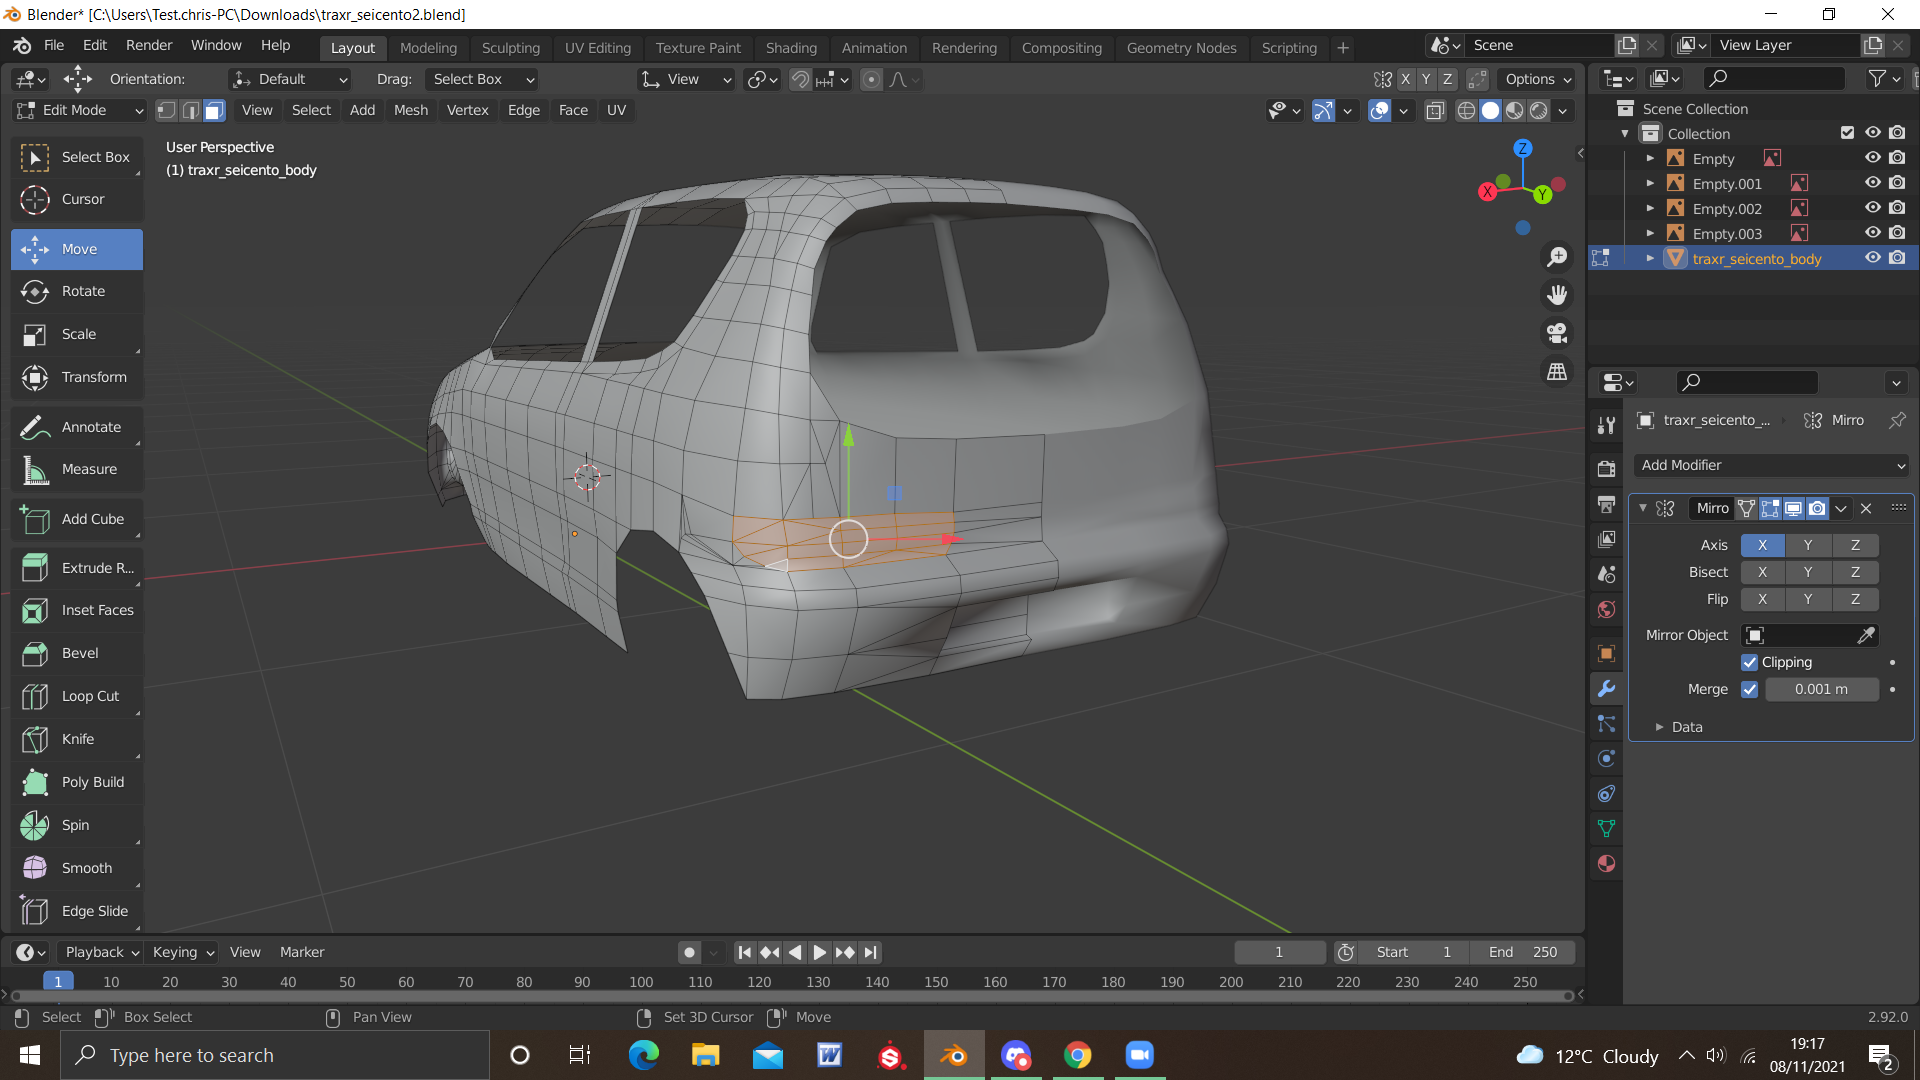This screenshot has width=1920, height=1080.
Task: Select the Spin tool
Action: click(77, 825)
